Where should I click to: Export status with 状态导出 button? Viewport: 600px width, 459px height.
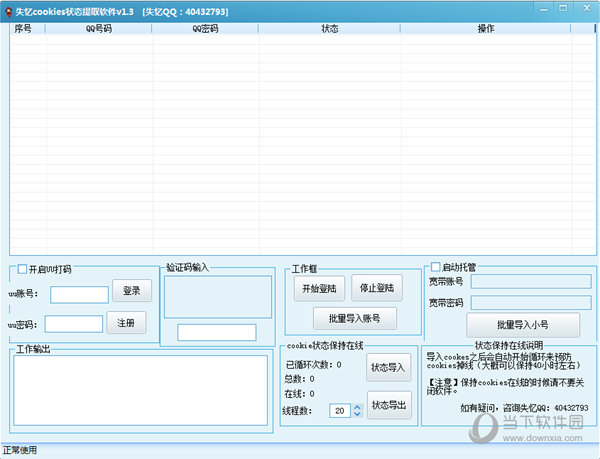point(389,405)
